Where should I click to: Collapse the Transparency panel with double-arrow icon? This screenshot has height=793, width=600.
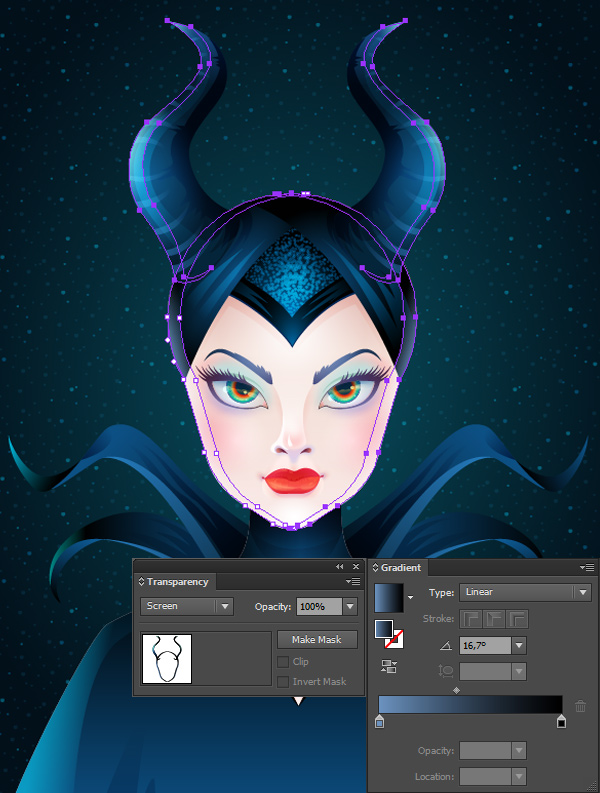pyautogui.click(x=339, y=566)
